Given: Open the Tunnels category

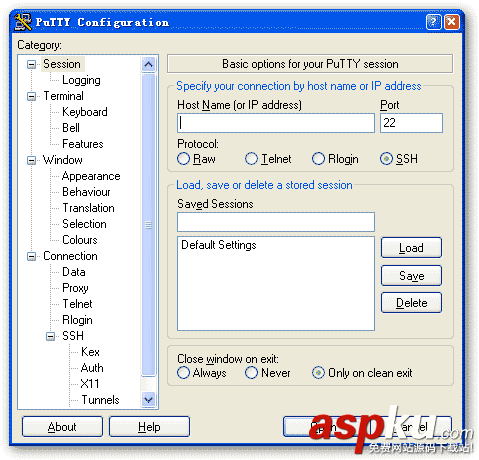Looking at the screenshot, I should tap(100, 400).
